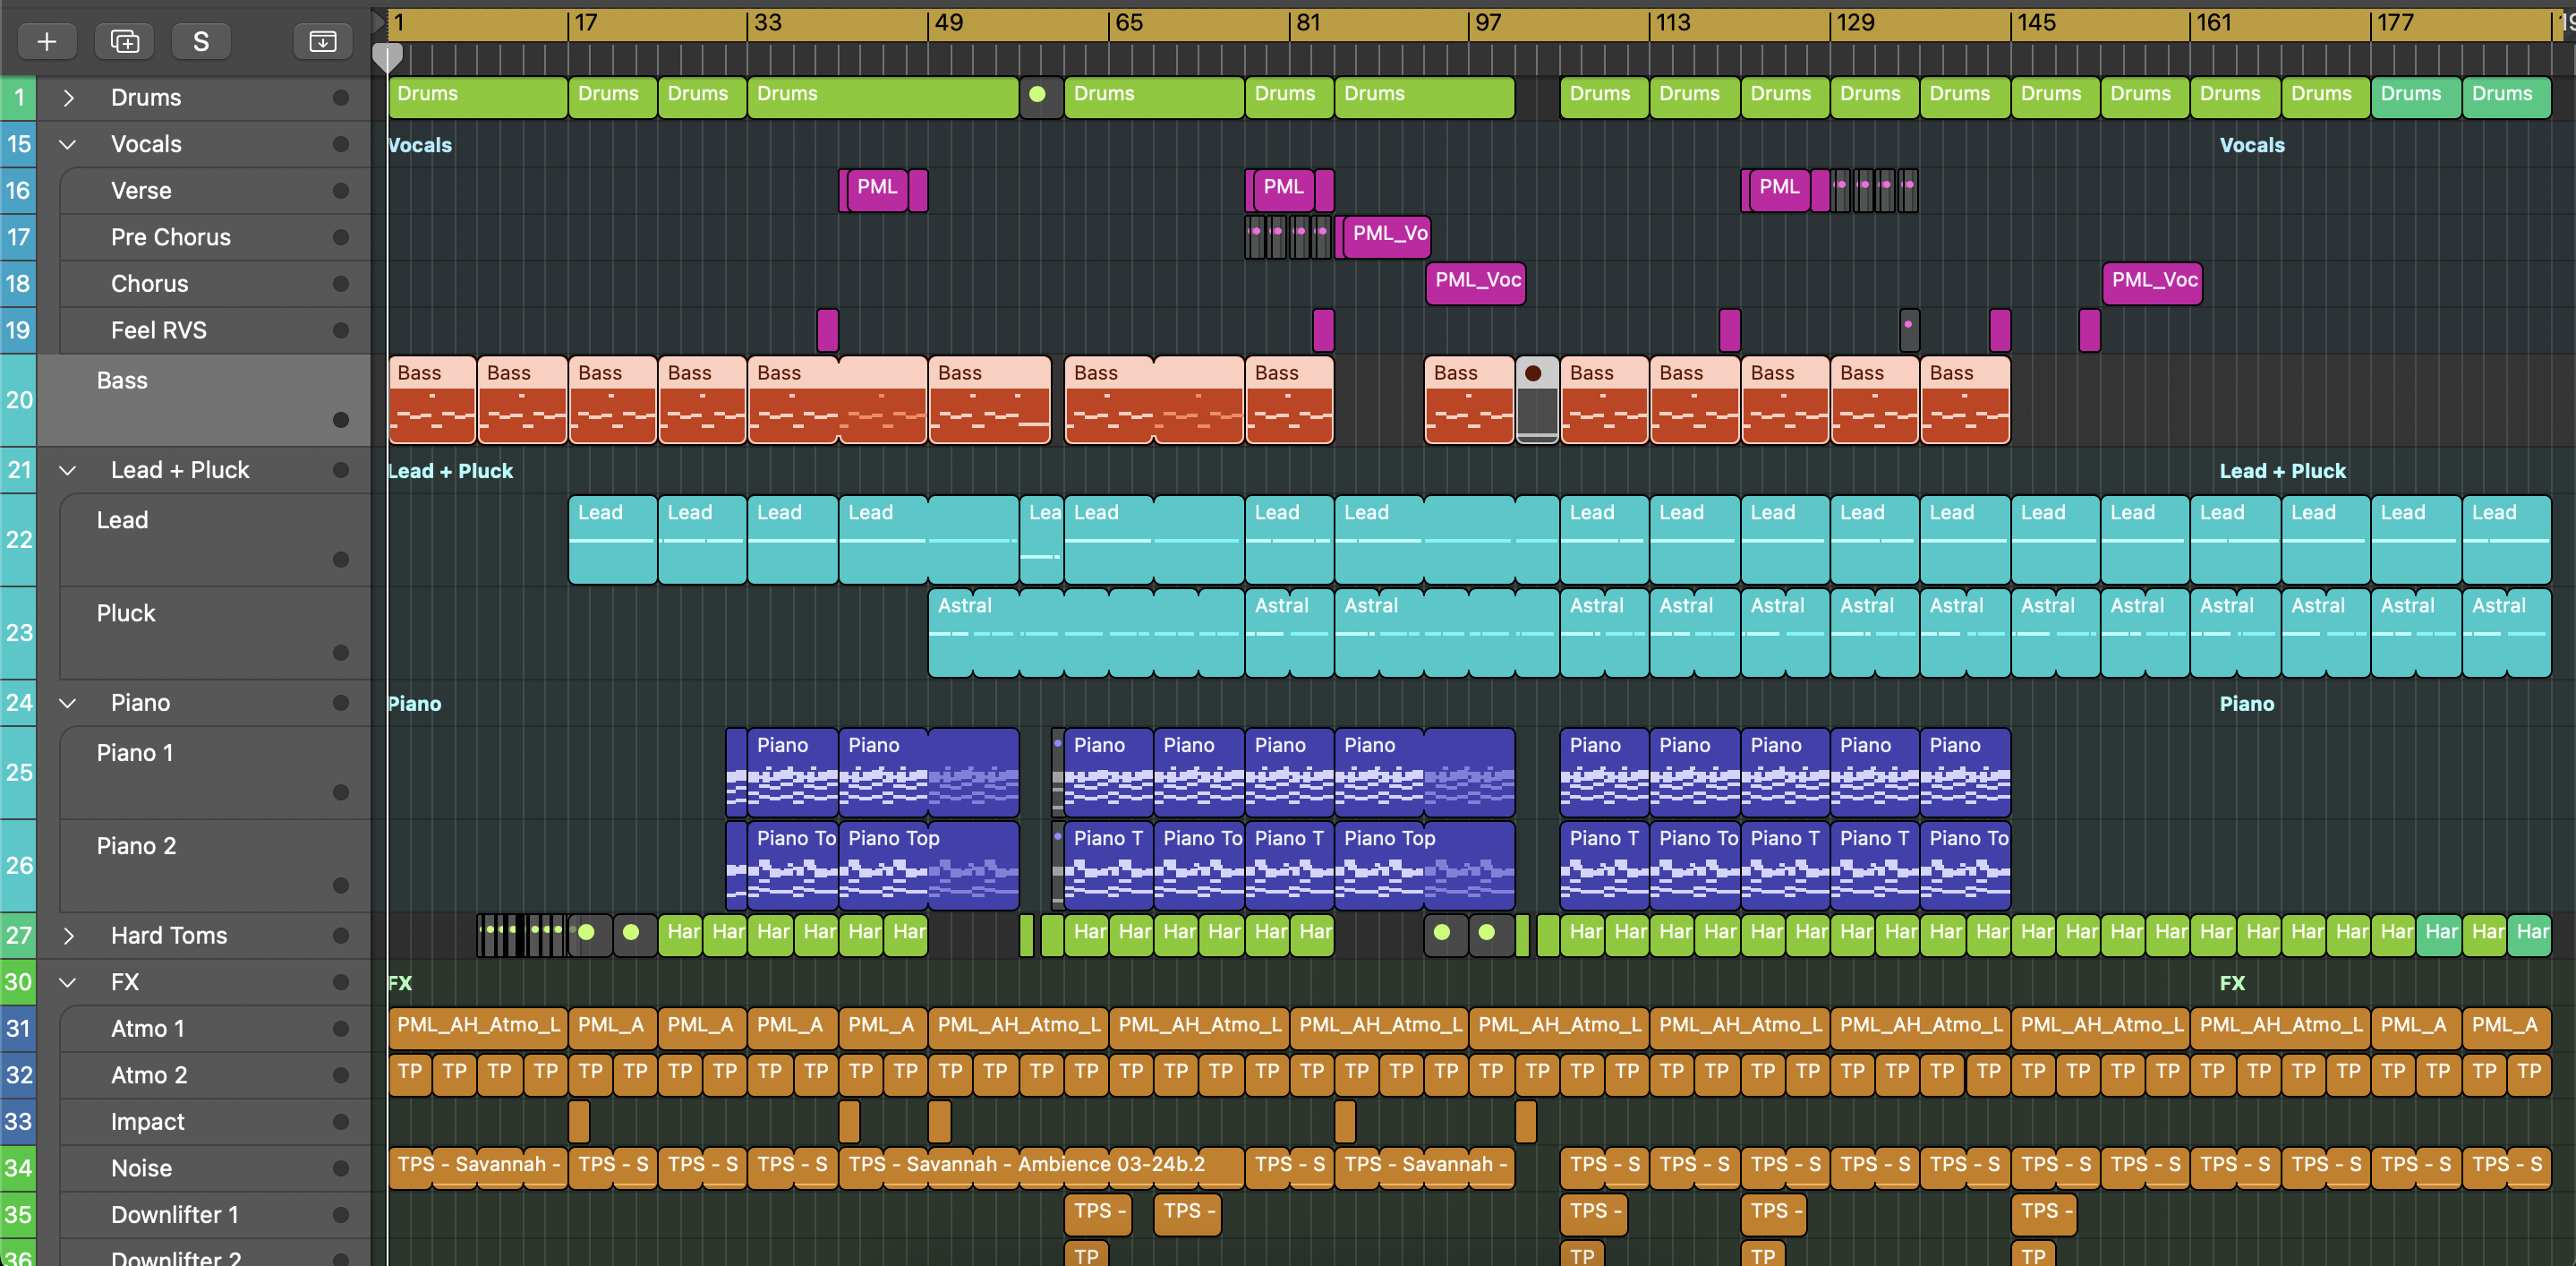The height and width of the screenshot is (1266, 2576).
Task: Select the Chorus track header
Action: point(215,284)
